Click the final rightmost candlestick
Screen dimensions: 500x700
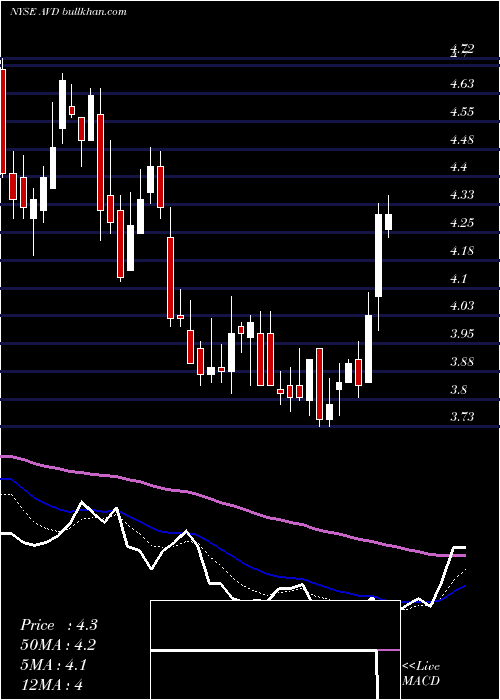(x=388, y=217)
